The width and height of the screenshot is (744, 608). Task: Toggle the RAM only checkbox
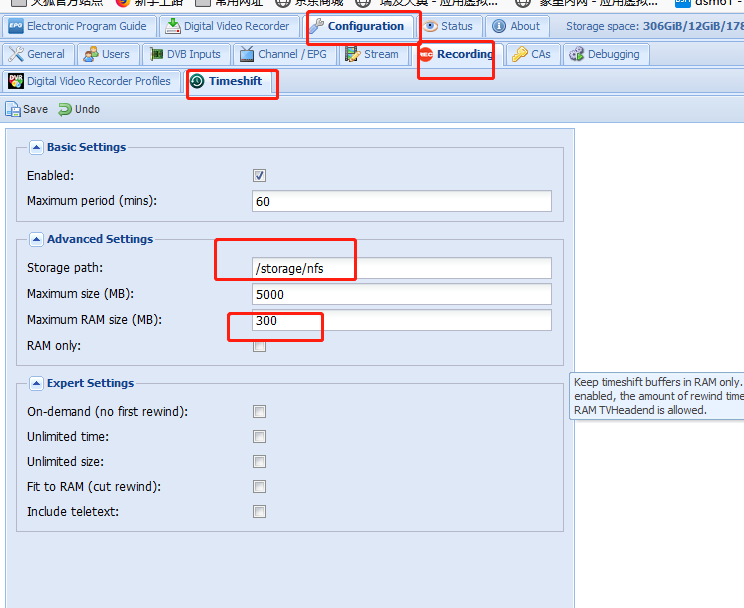coord(260,346)
